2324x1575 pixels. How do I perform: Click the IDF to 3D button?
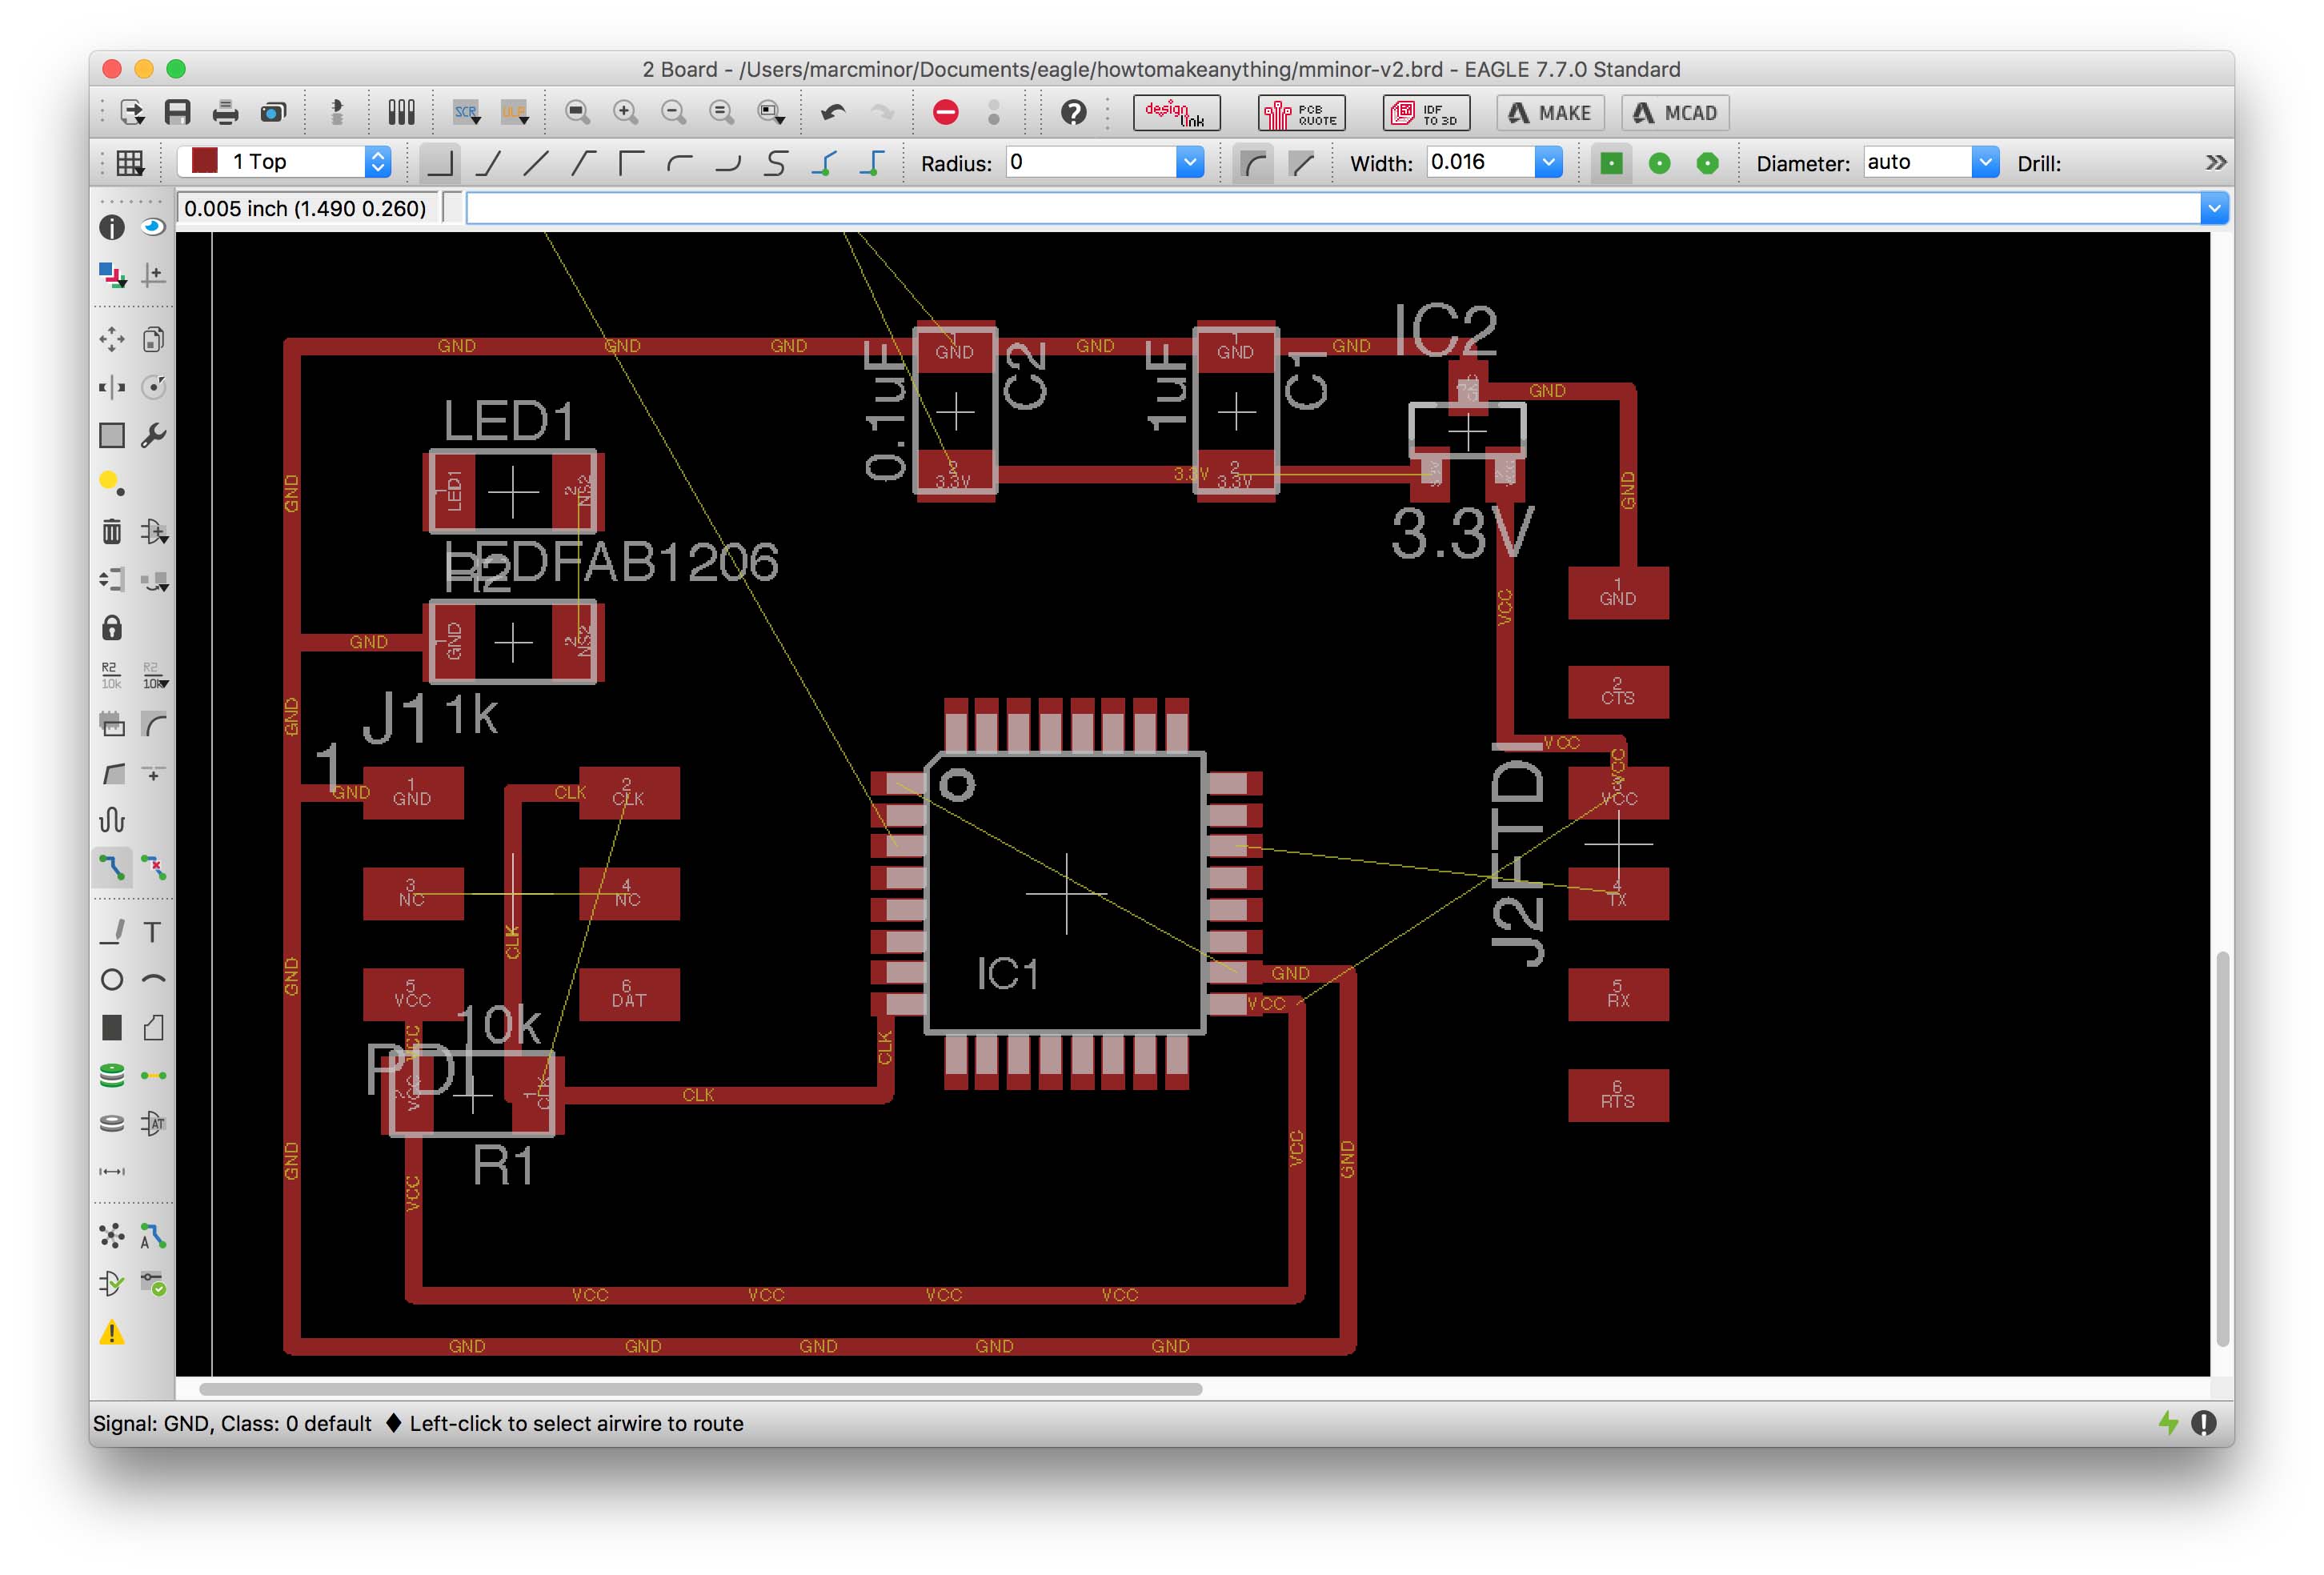tap(1427, 113)
